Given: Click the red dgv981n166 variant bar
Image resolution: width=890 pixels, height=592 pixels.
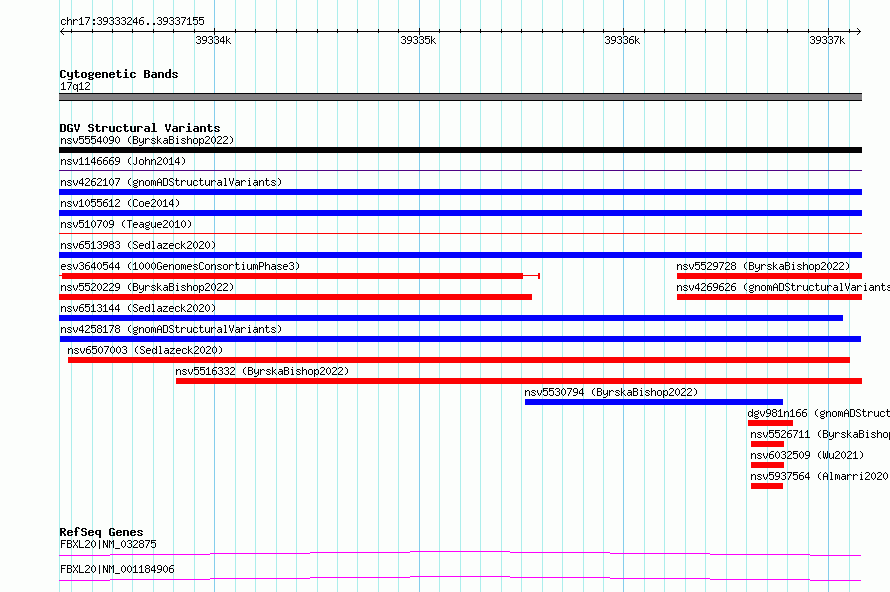Looking at the screenshot, I should [x=770, y=423].
